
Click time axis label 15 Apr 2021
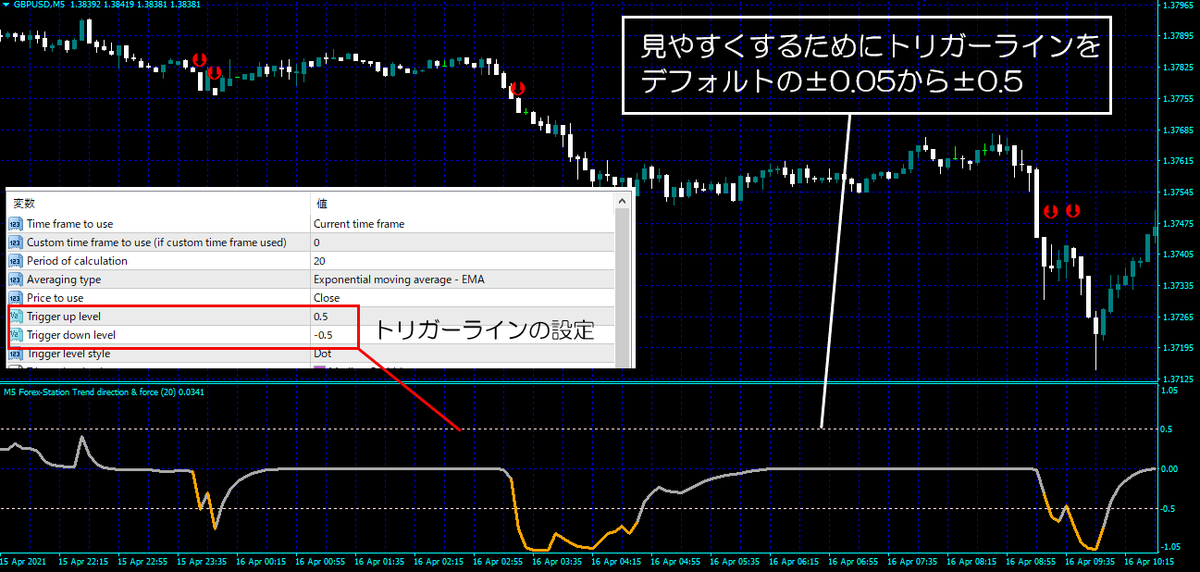point(24,562)
